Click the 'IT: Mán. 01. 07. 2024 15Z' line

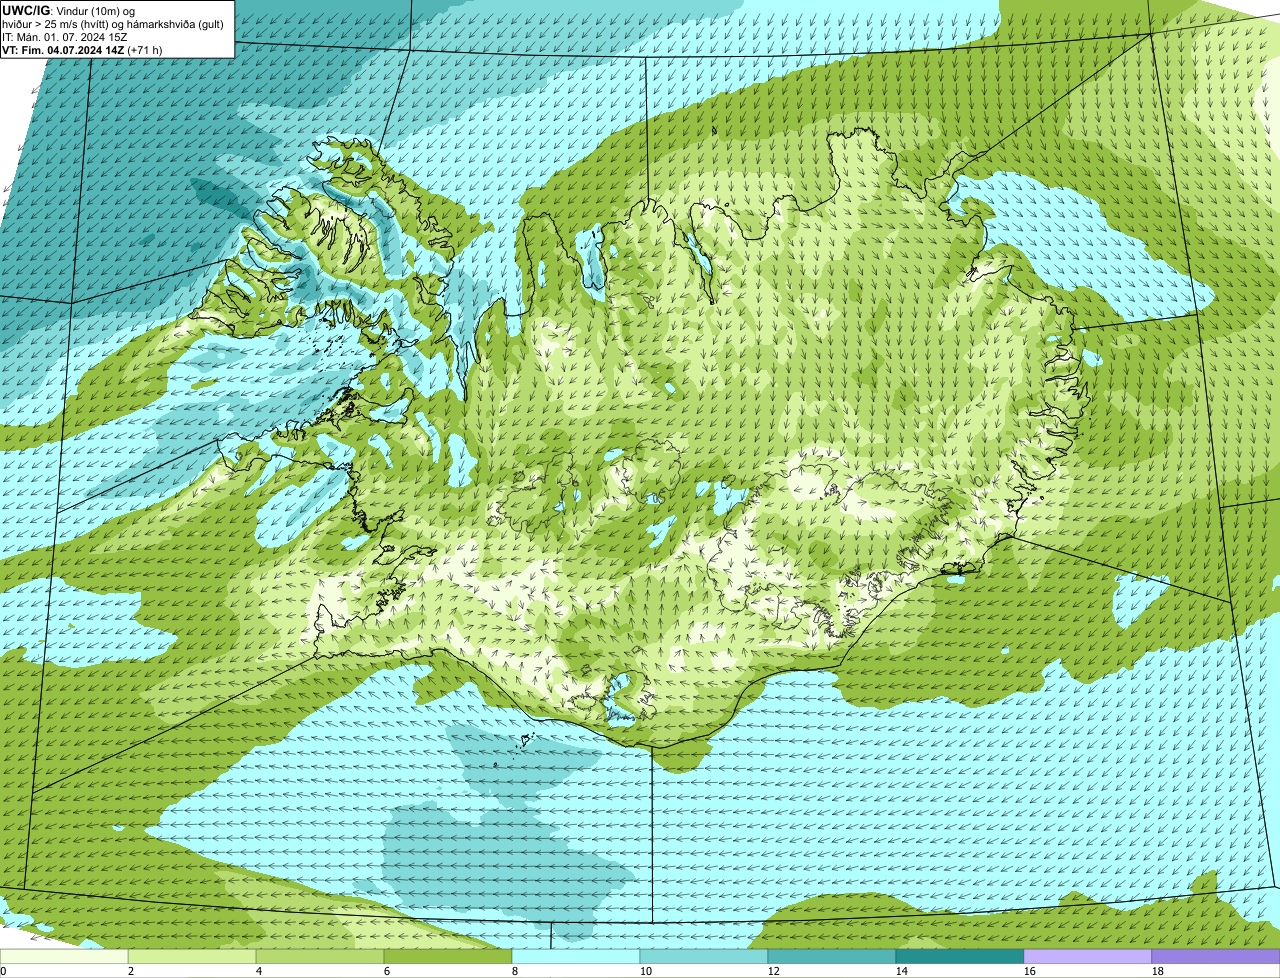tap(65, 37)
